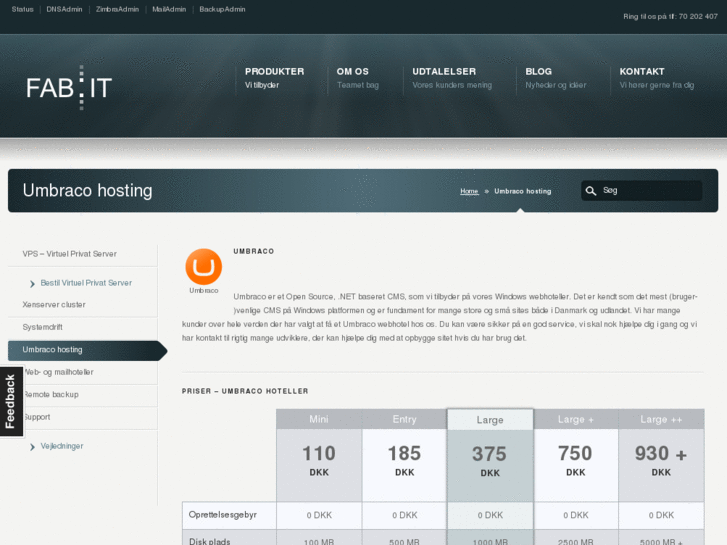
Task: Select Umbraco hosting sidebar item
Action: coord(87,350)
